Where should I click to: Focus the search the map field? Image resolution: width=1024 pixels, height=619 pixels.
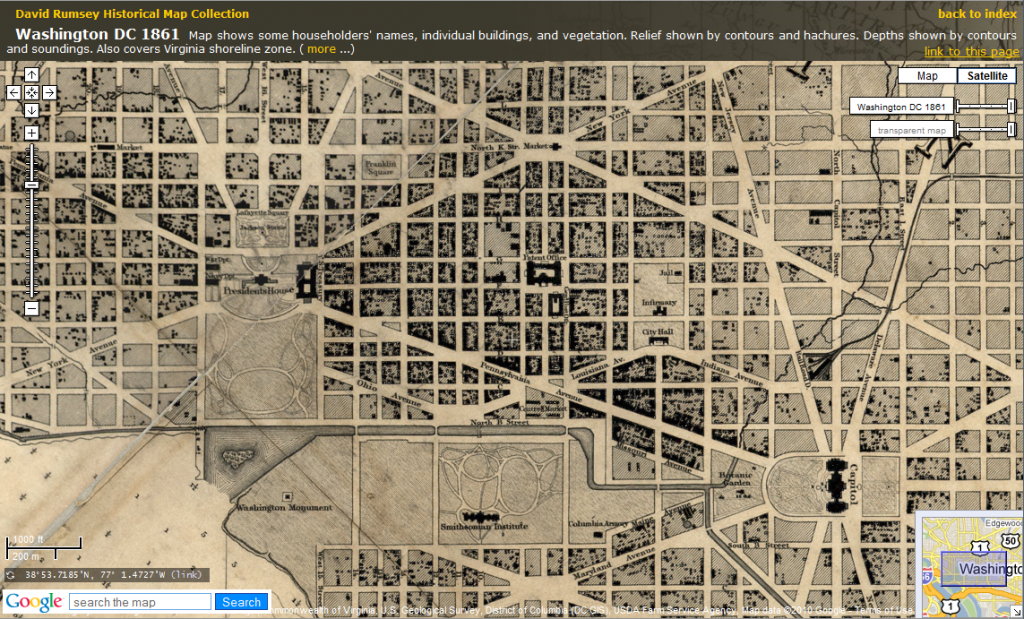click(x=140, y=602)
